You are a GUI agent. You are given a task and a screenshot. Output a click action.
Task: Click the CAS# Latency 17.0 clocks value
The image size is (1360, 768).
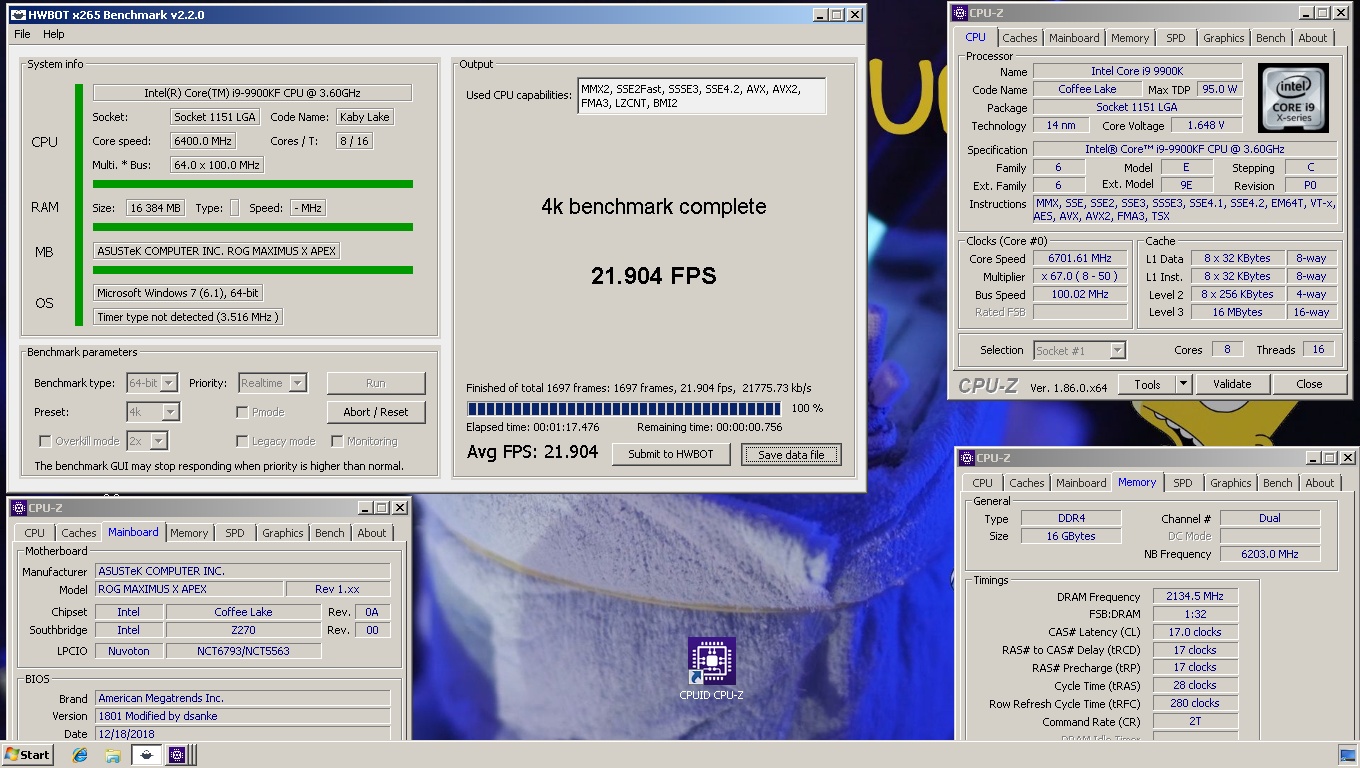1195,632
